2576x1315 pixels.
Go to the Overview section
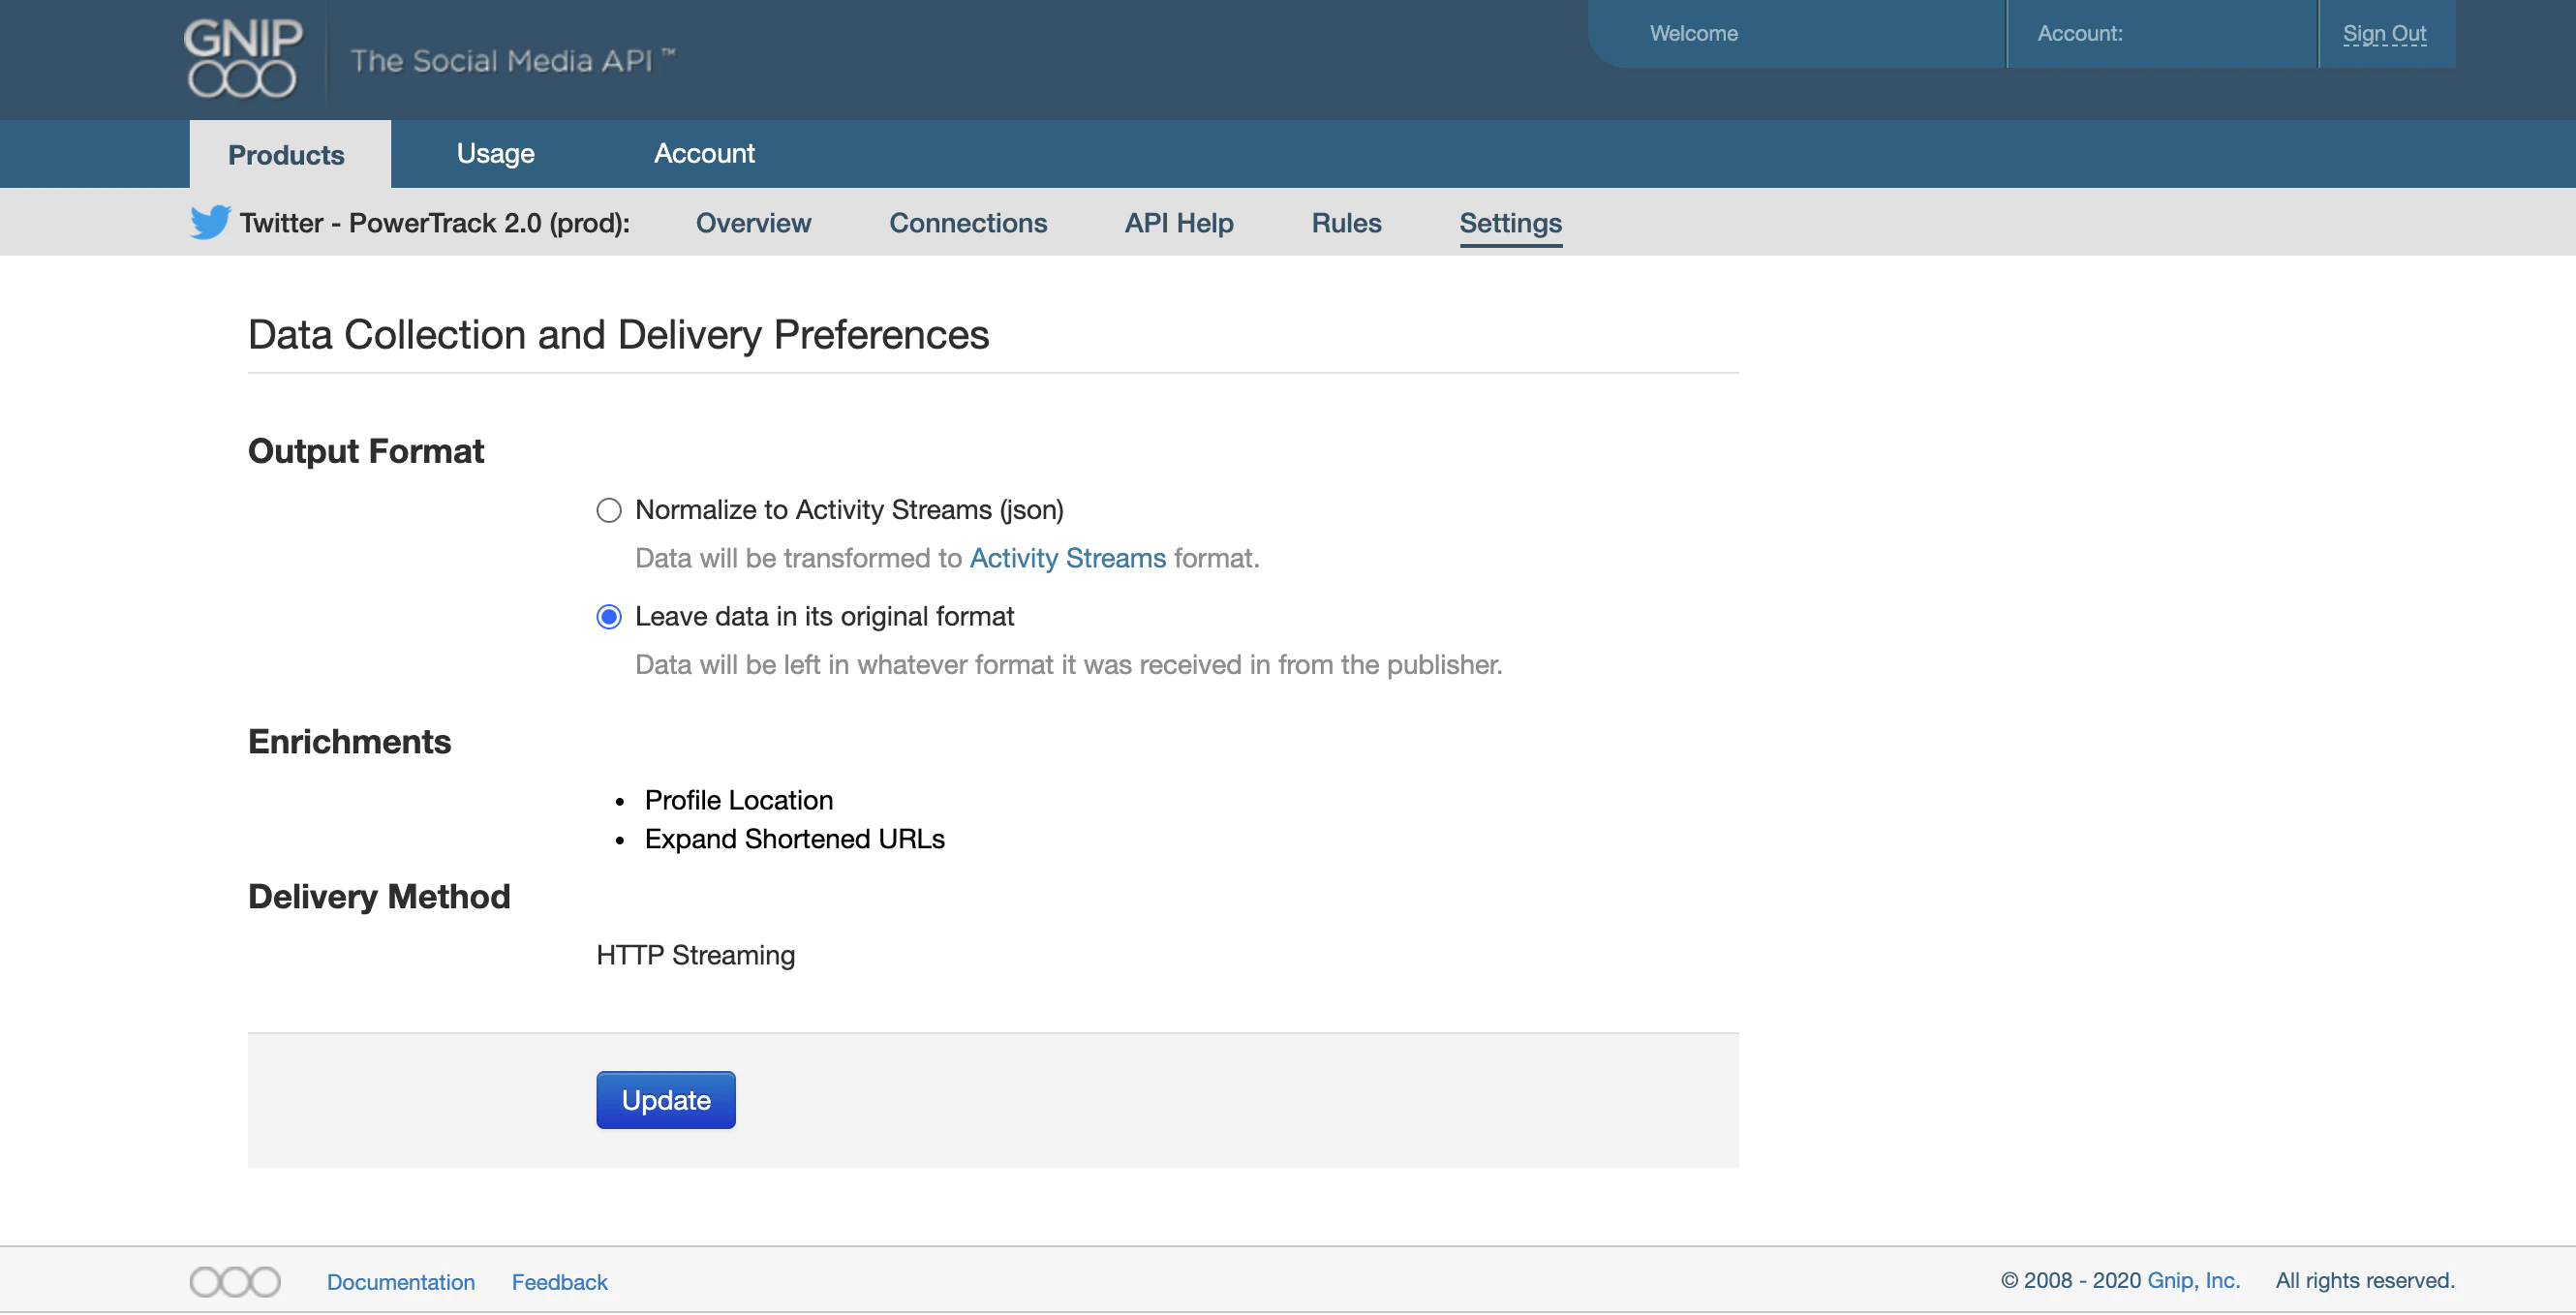pyautogui.click(x=753, y=222)
